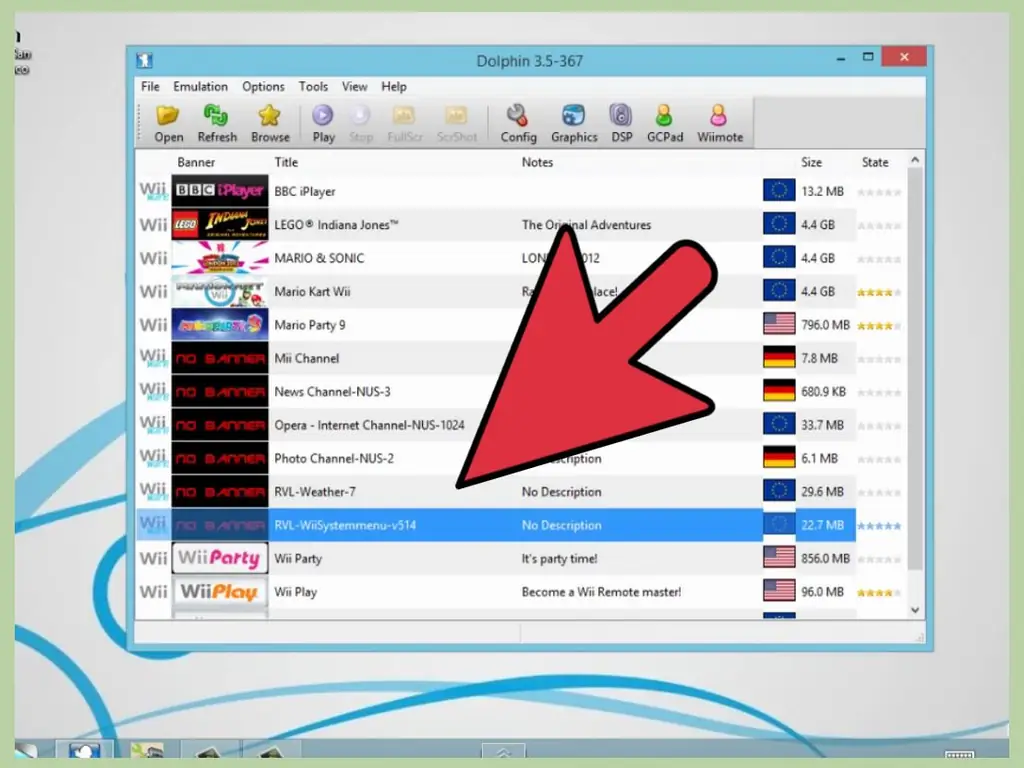
Task: Click the scrollbar up arrow
Action: (x=915, y=160)
